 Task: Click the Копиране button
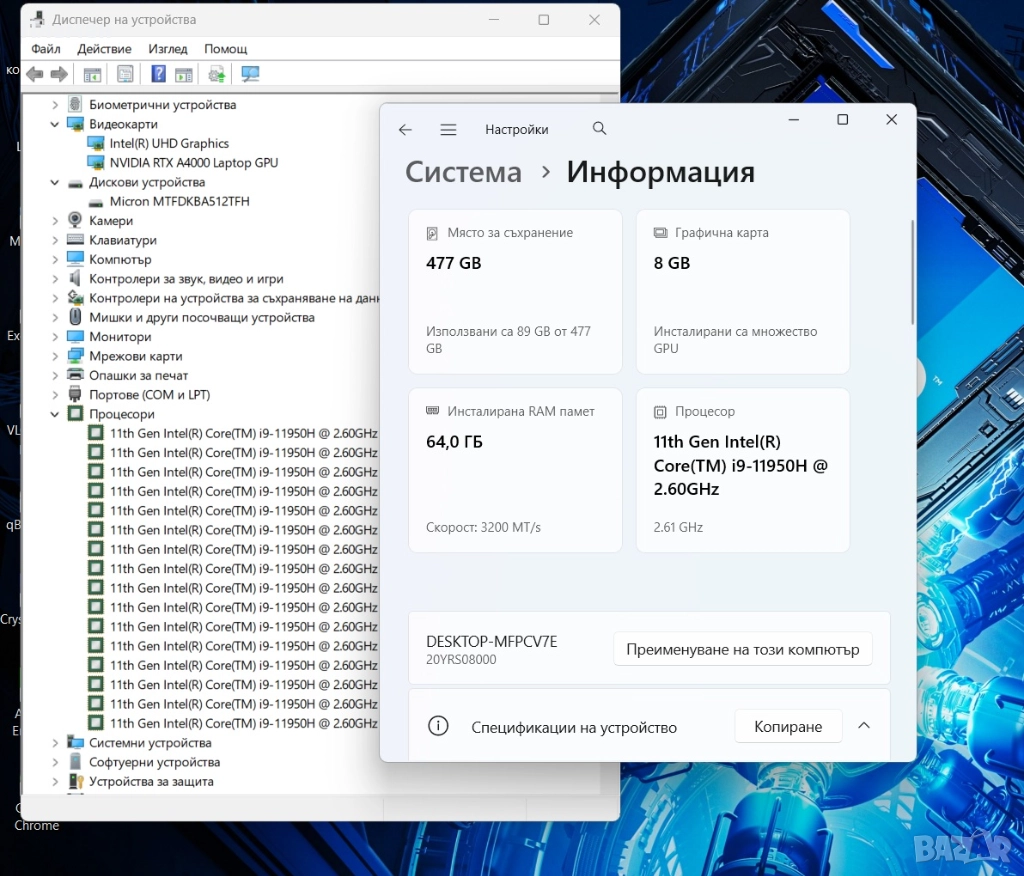point(788,727)
